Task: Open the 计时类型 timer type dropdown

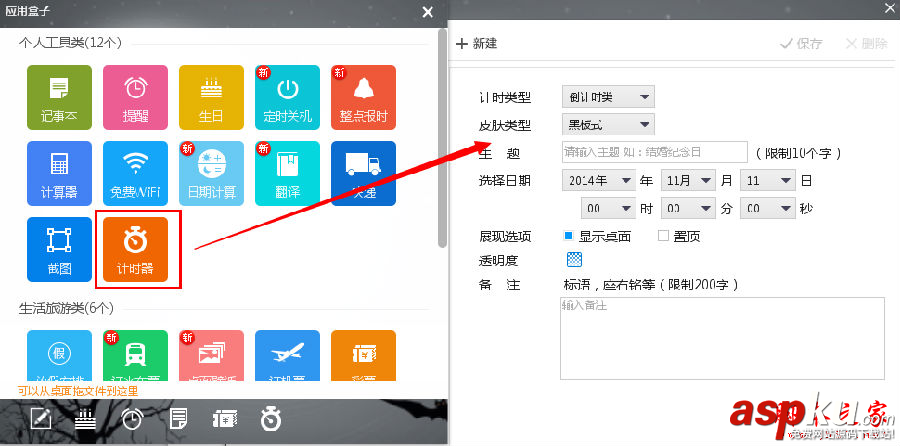Action: 608,97
